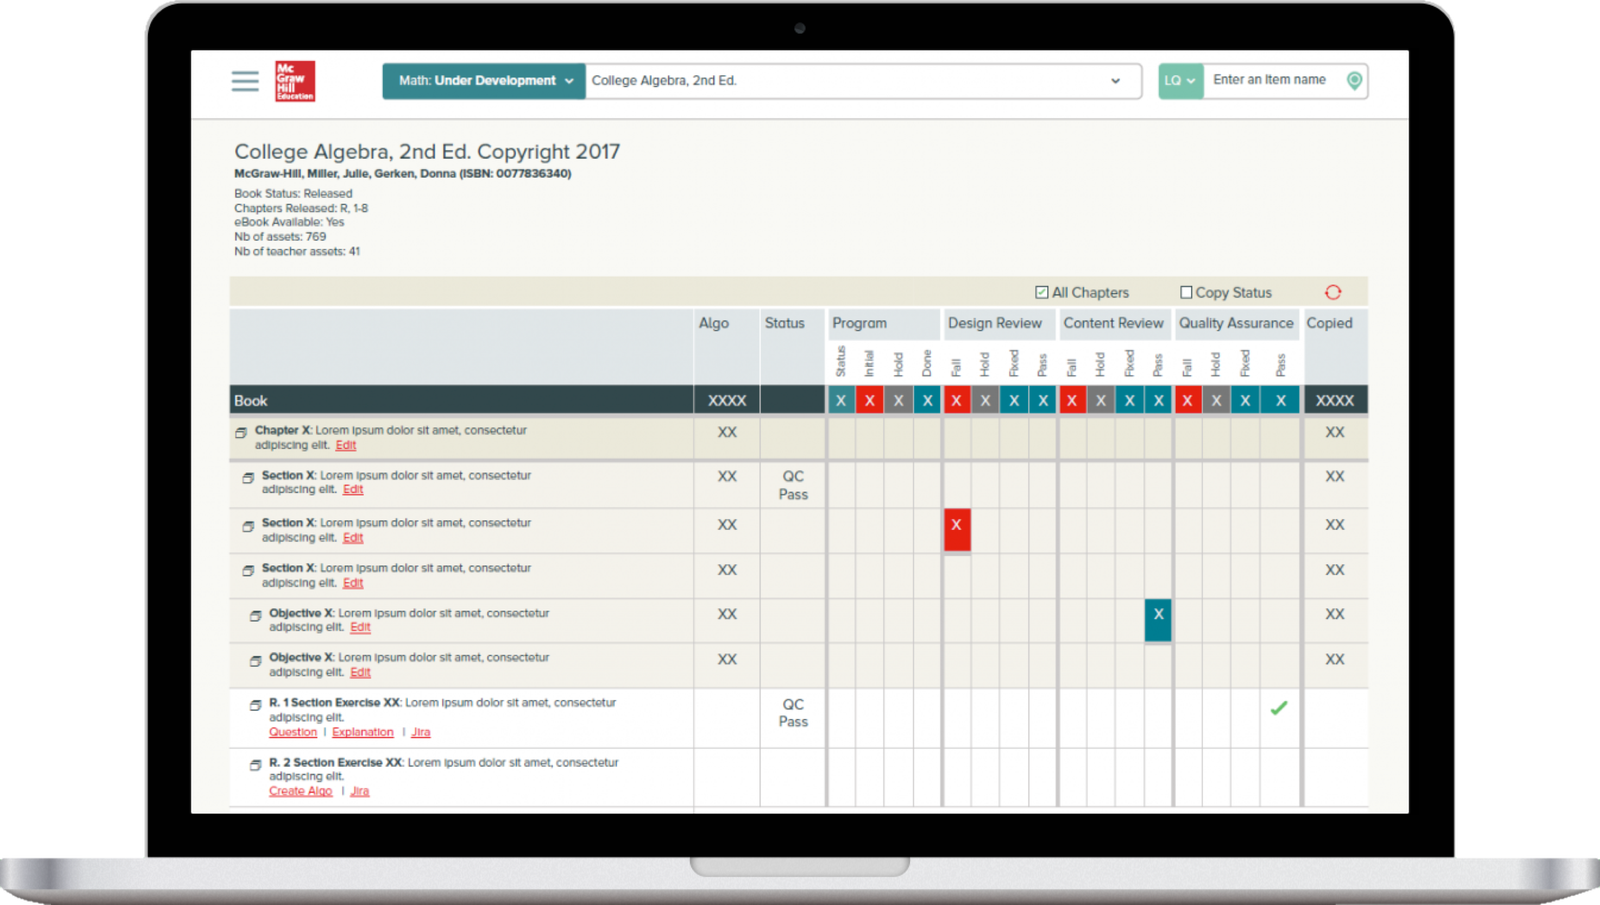Click the green checkmark in R. 1 row
Screen dimensions: 1600x905
coord(1279,708)
